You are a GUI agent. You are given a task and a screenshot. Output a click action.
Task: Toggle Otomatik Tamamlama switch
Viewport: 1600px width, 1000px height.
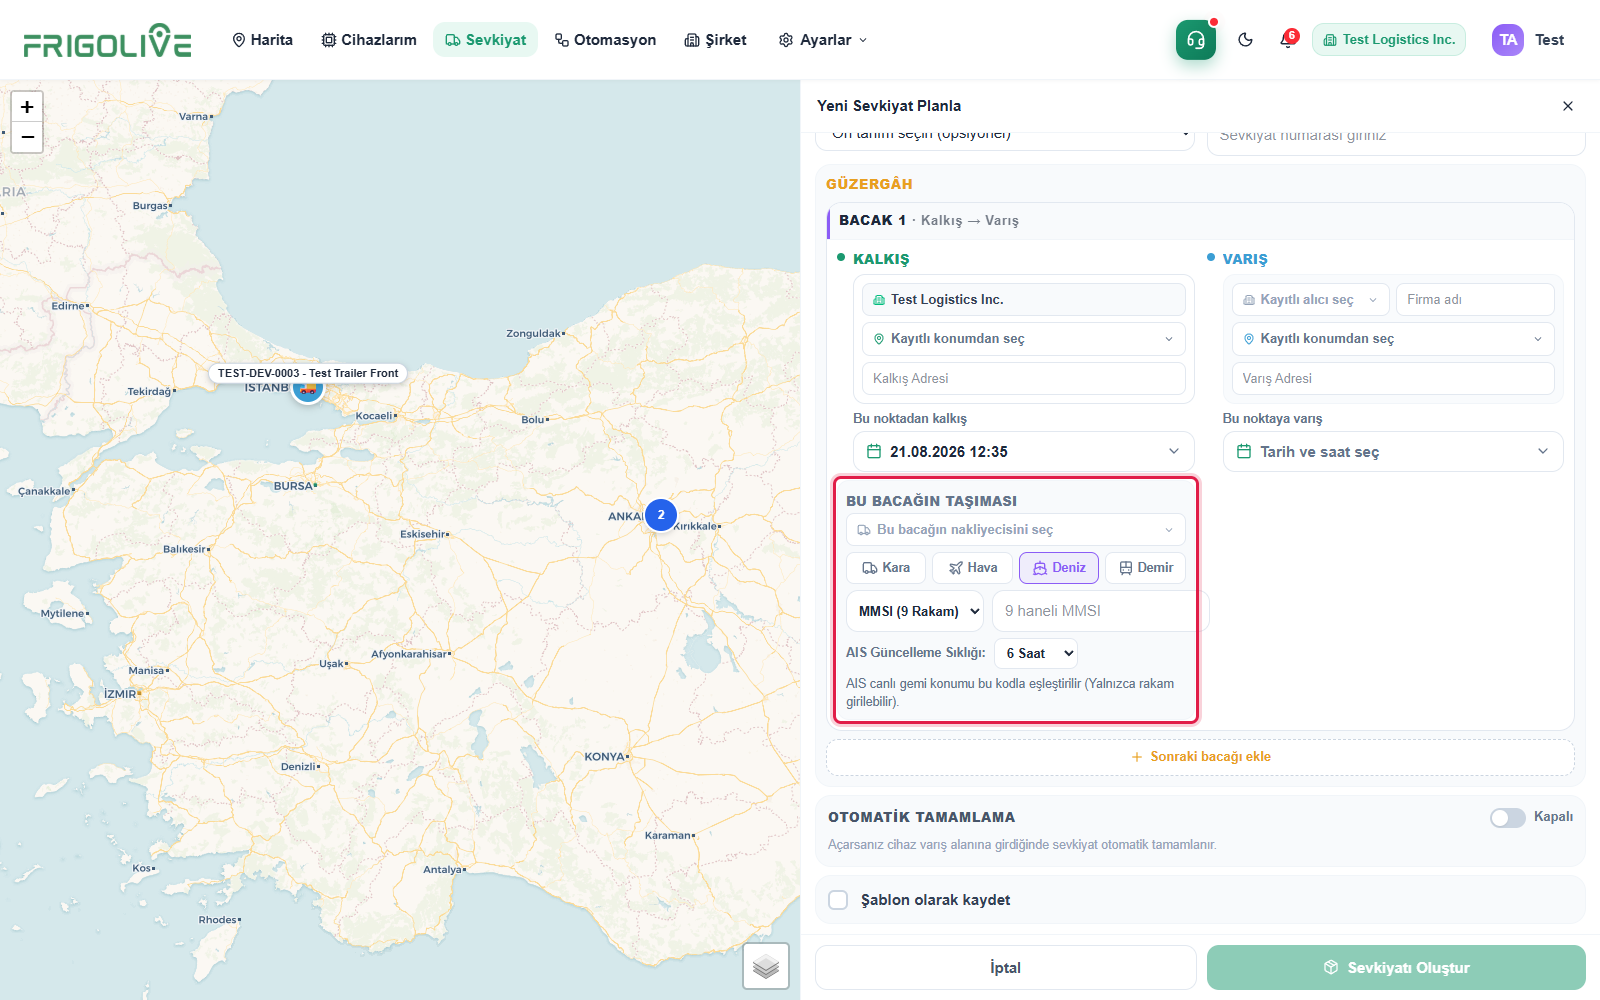click(x=1508, y=818)
